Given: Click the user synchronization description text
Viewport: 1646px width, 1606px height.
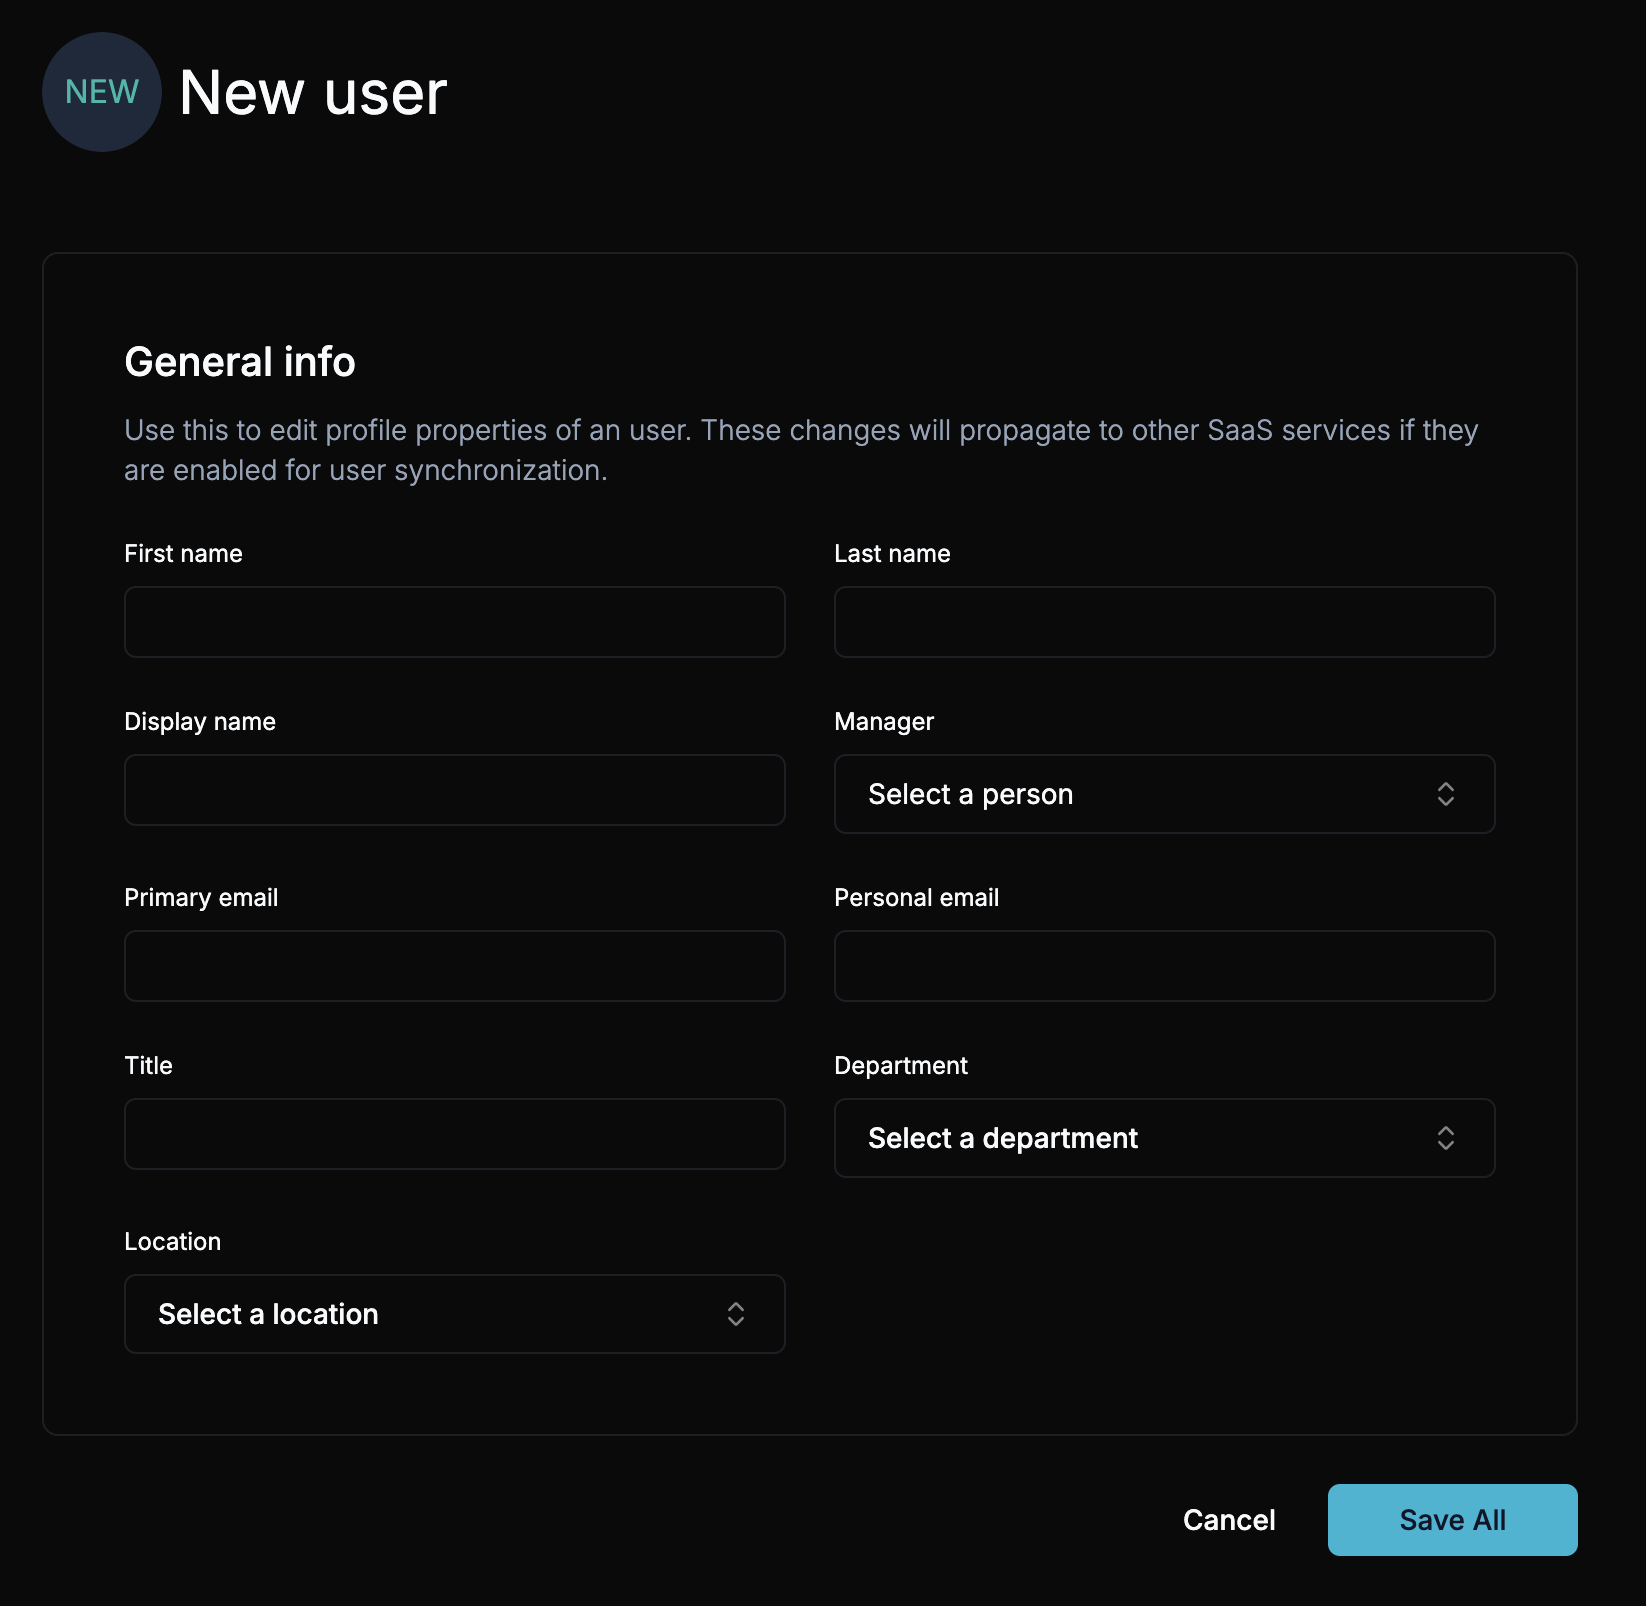Looking at the screenshot, I should 800,449.
